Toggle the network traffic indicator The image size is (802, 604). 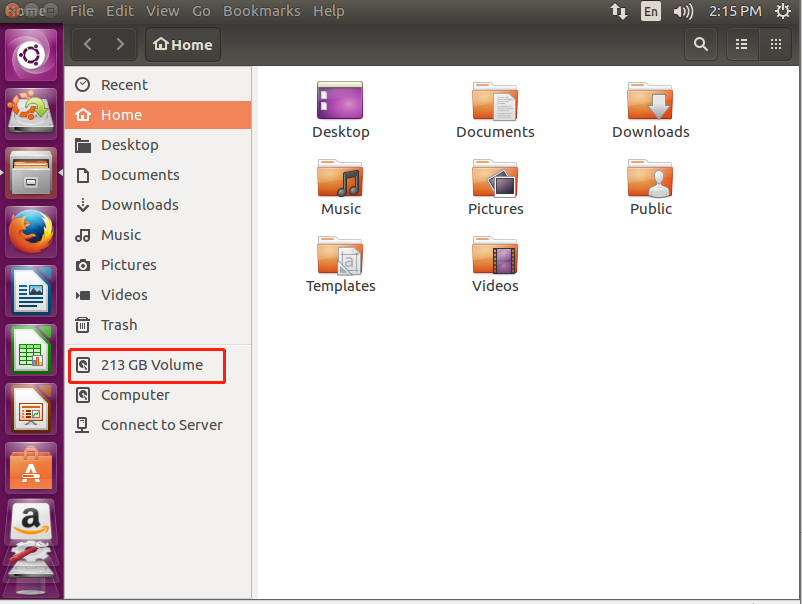[619, 11]
